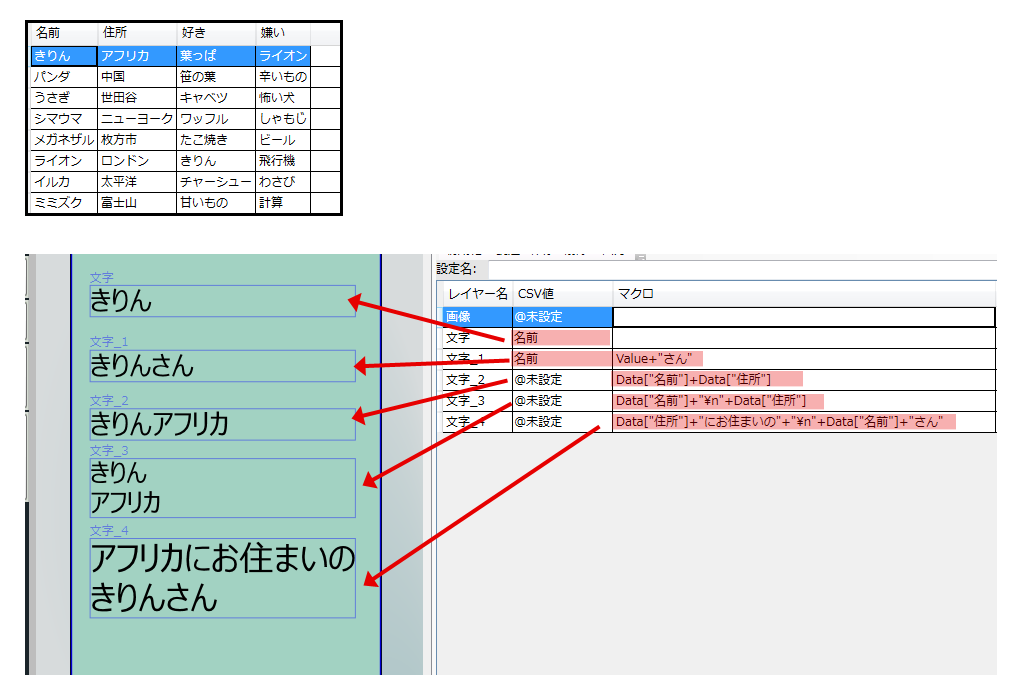
Task: Select the パンダ cell in data table
Action: click(x=63, y=76)
